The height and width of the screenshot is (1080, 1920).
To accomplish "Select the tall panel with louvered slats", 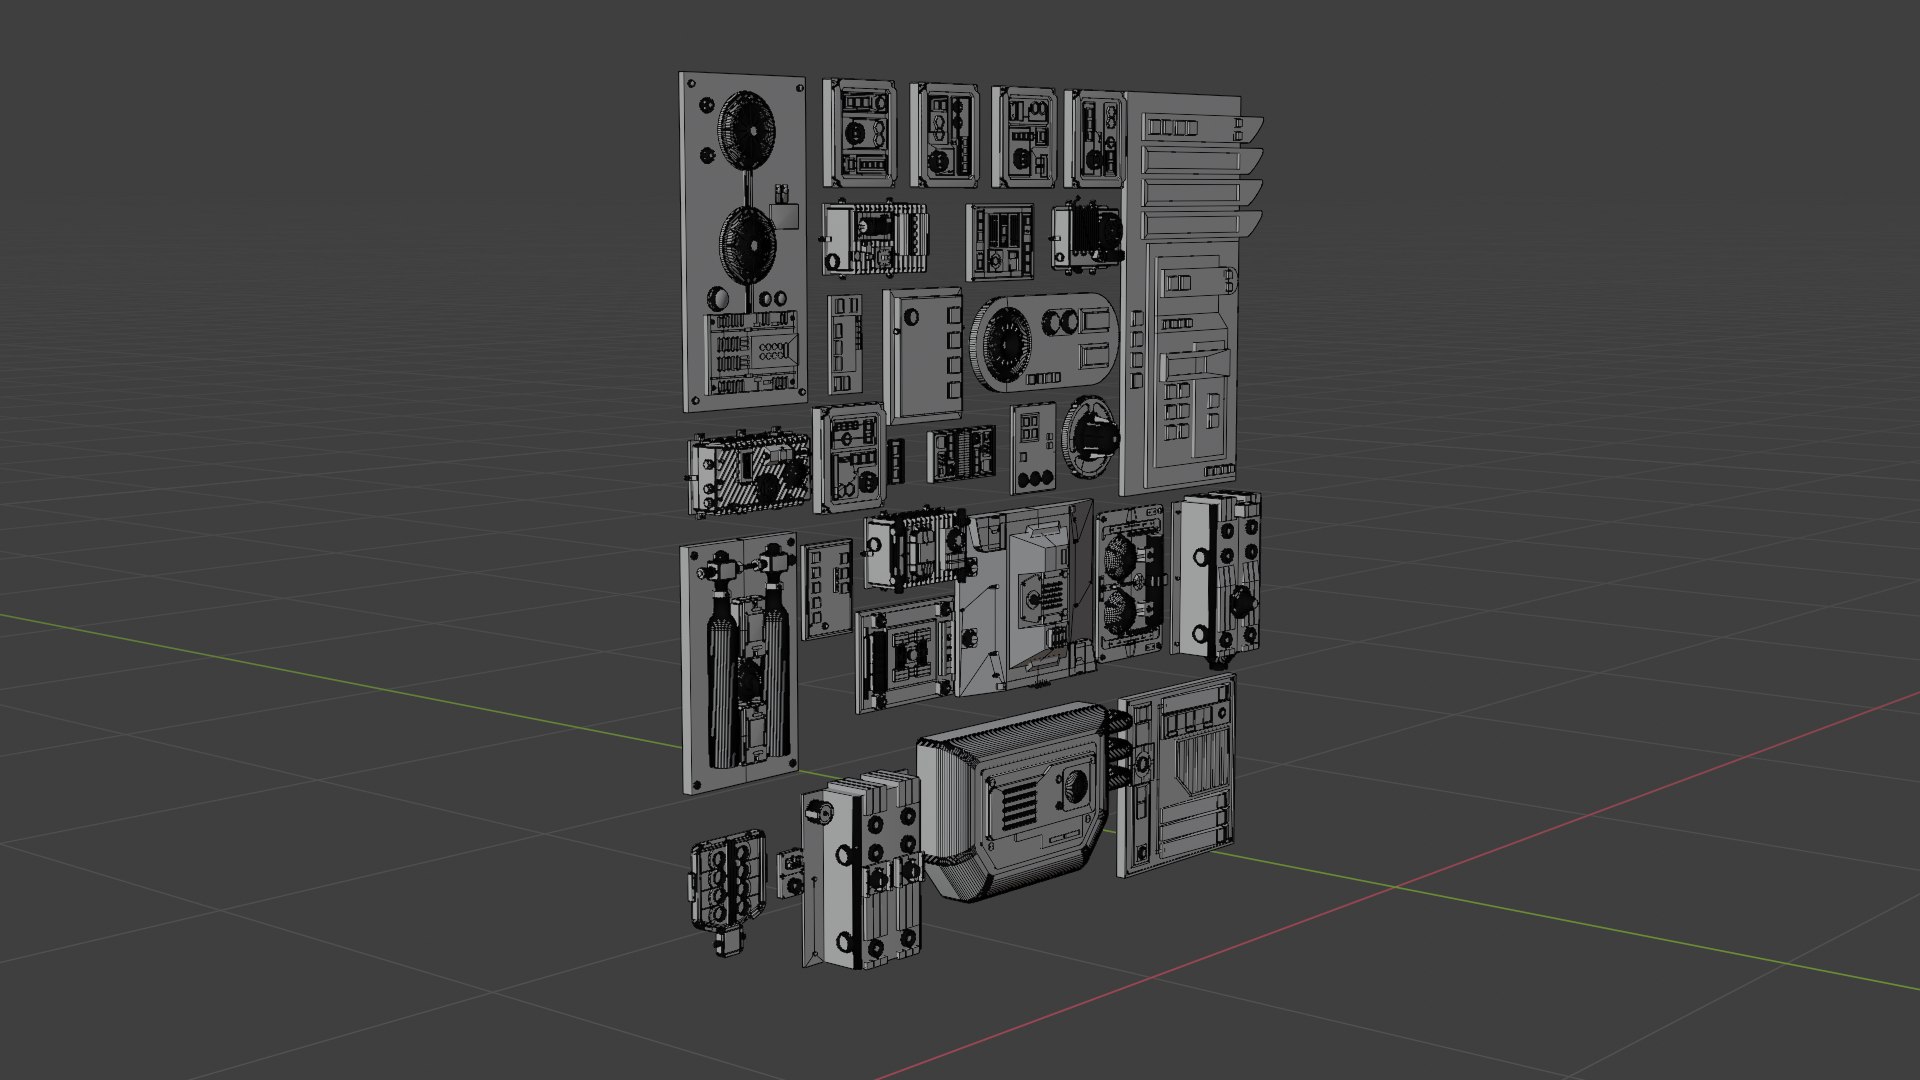I will click(x=1191, y=292).
